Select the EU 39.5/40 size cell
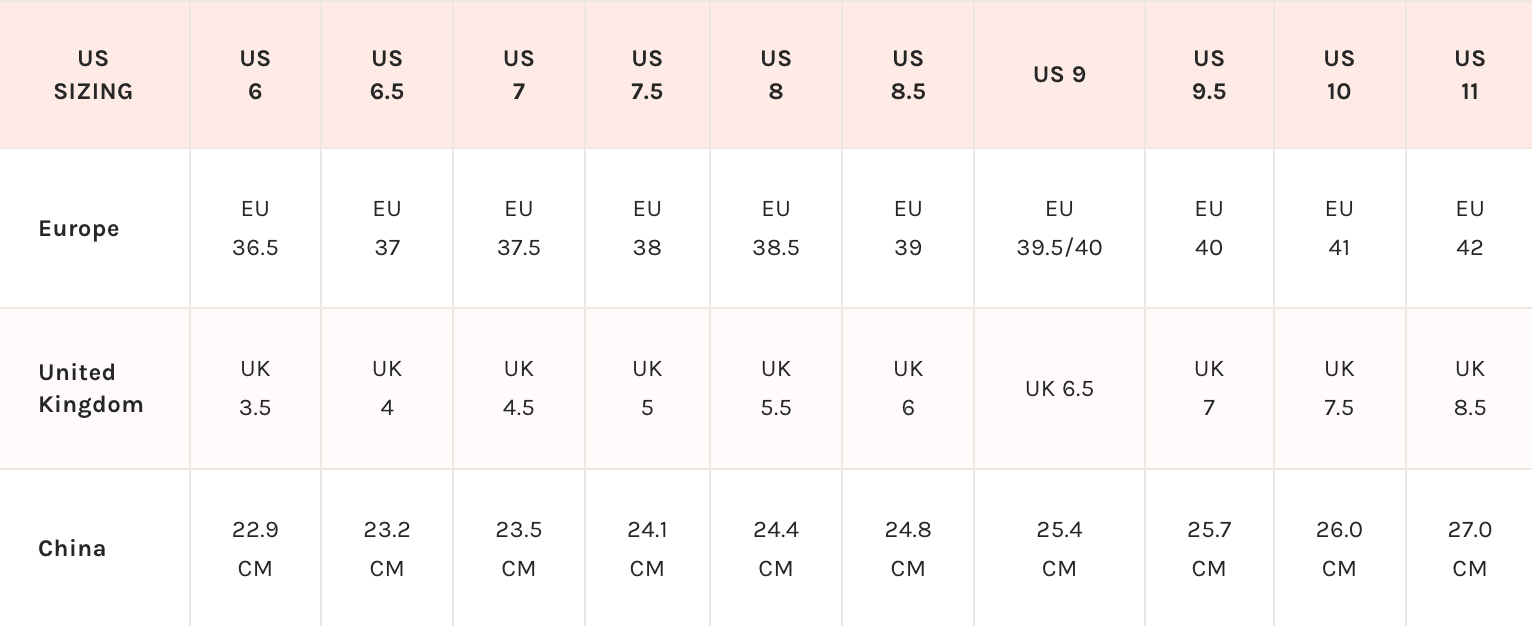The height and width of the screenshot is (626, 1532). (1059, 228)
